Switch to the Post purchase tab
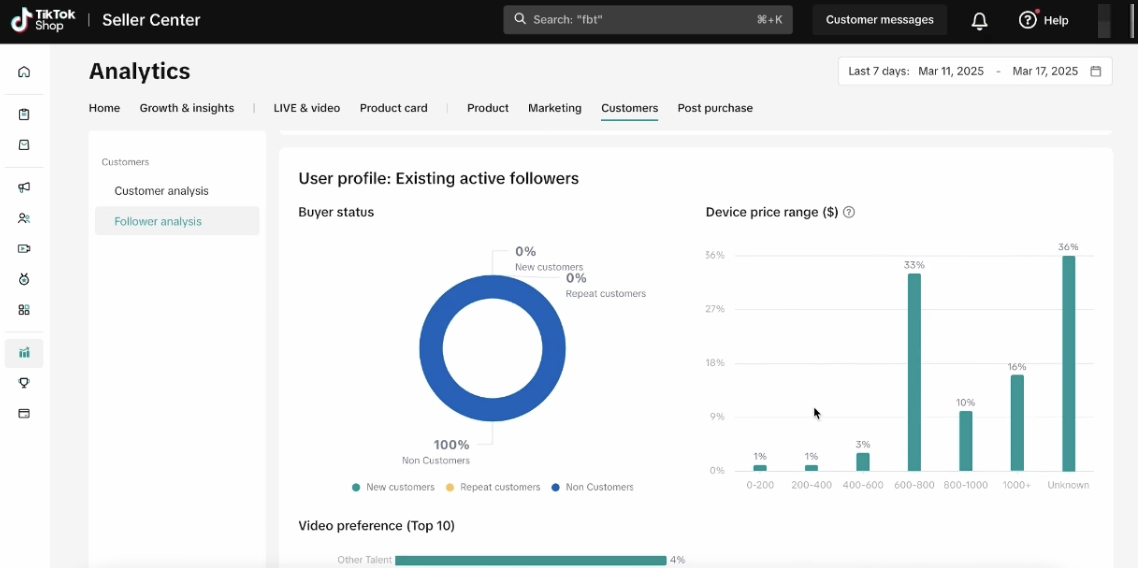 [715, 108]
